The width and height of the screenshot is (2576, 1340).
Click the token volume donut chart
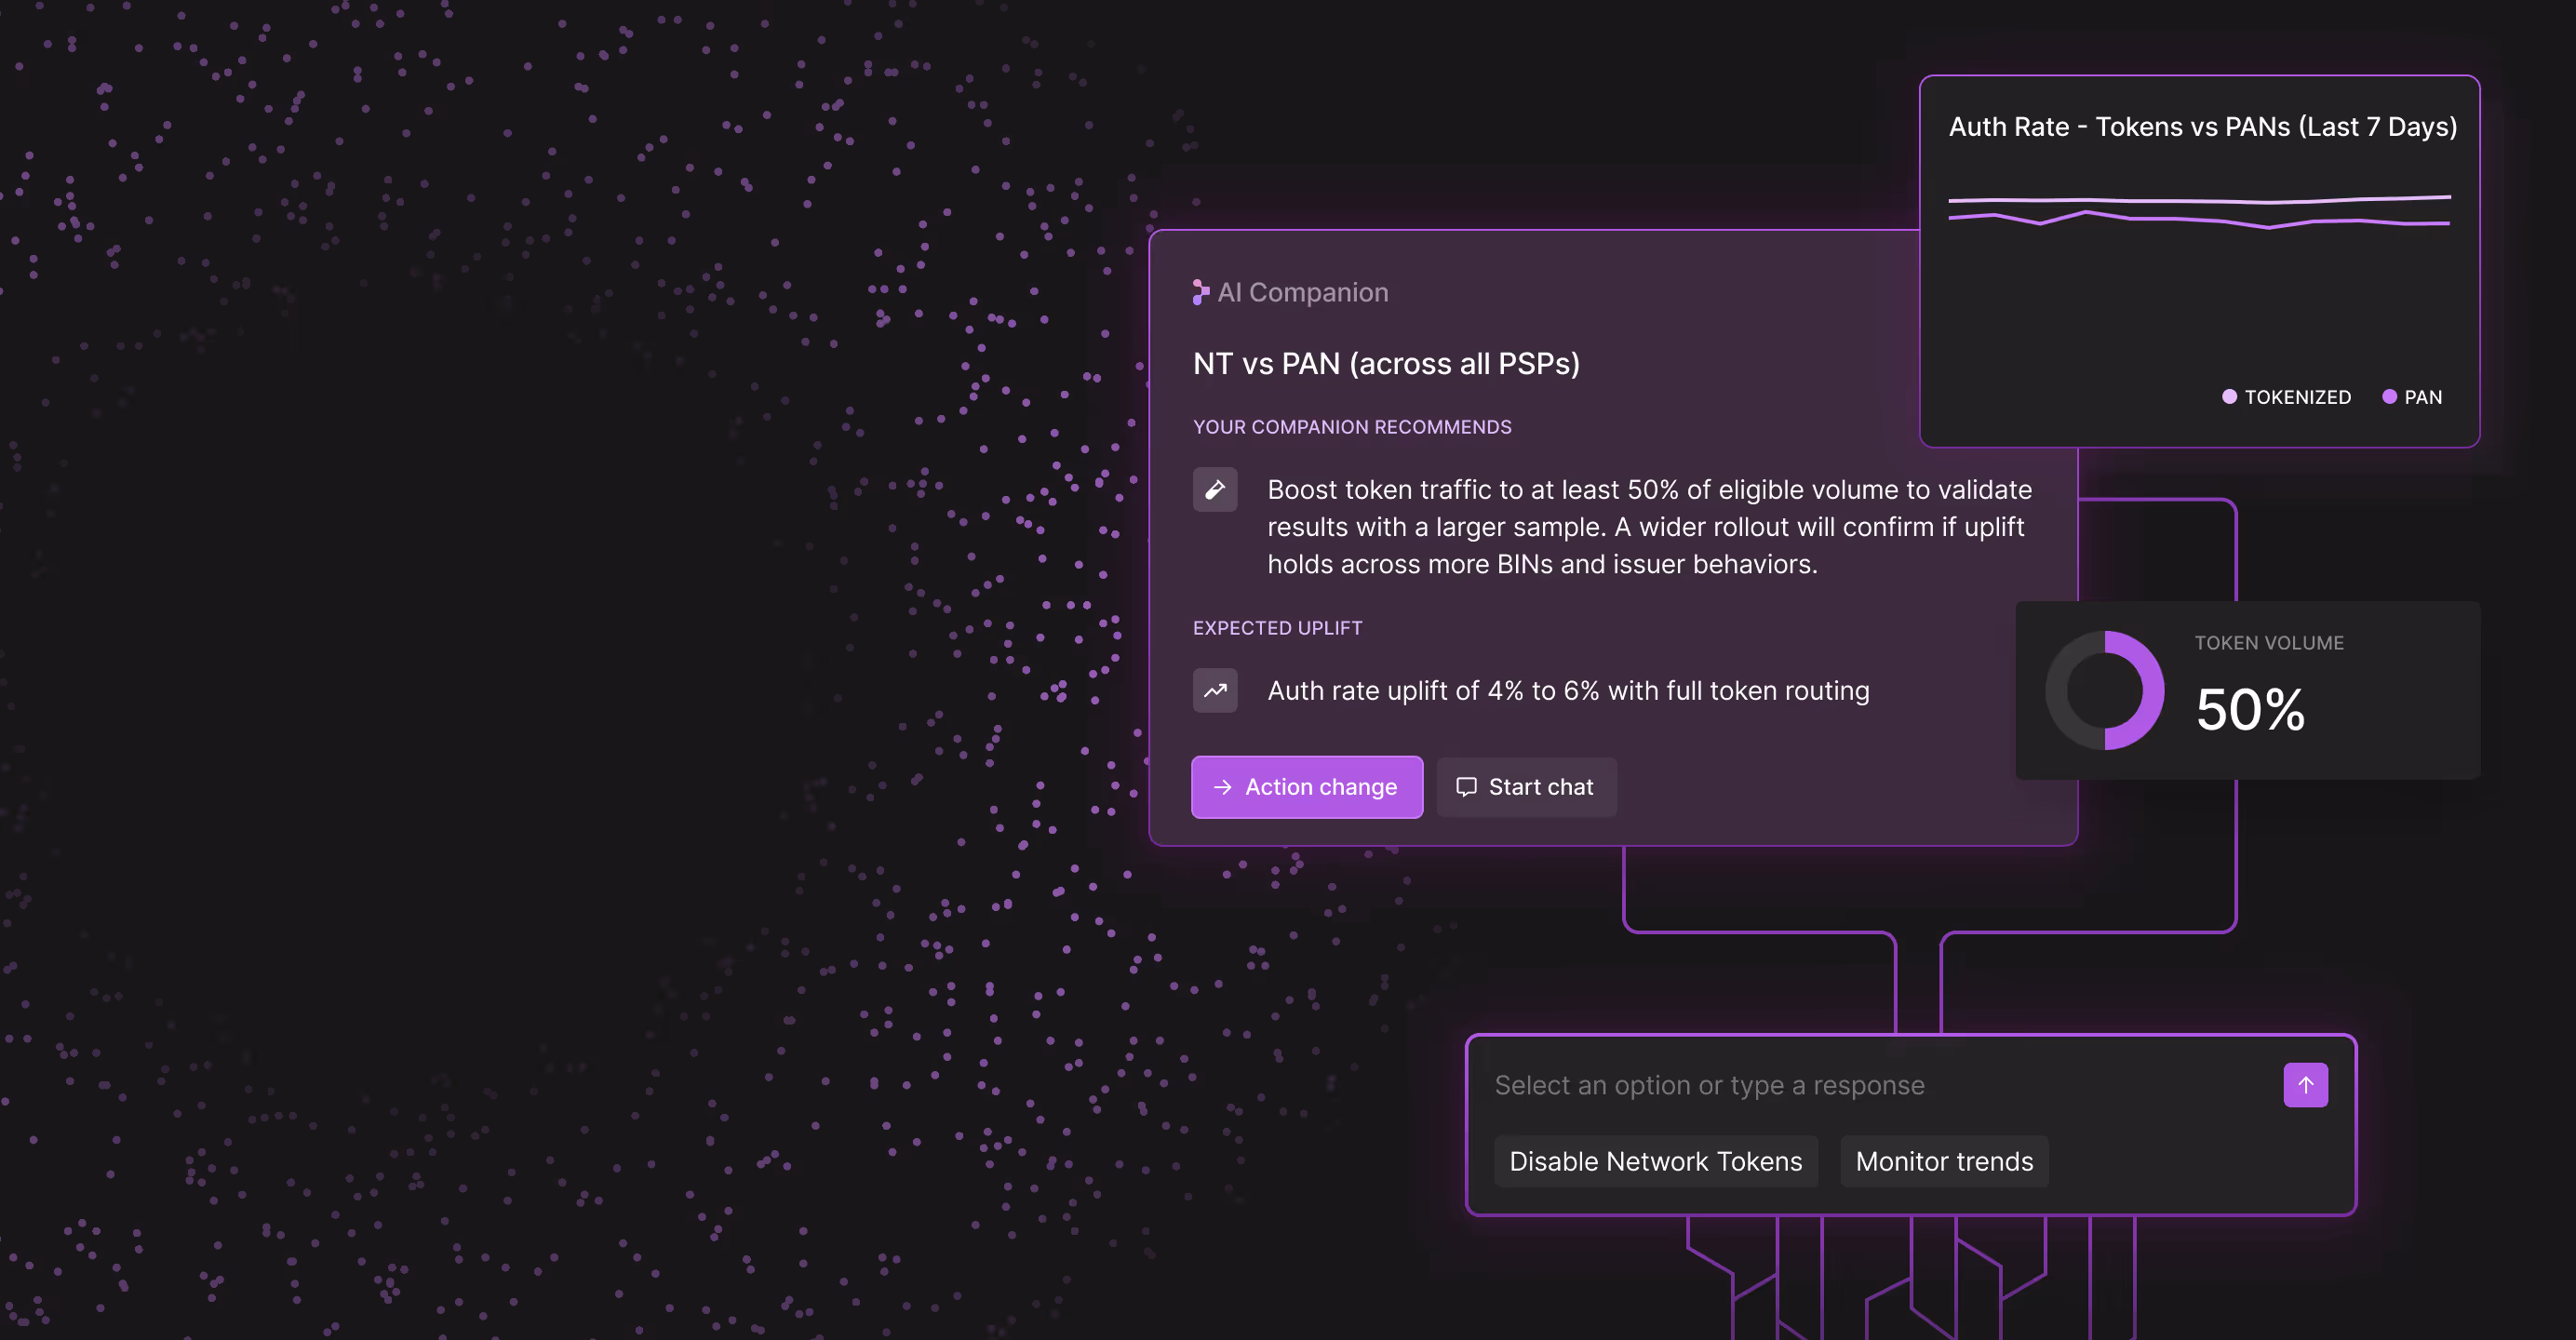pyautogui.click(x=2104, y=691)
